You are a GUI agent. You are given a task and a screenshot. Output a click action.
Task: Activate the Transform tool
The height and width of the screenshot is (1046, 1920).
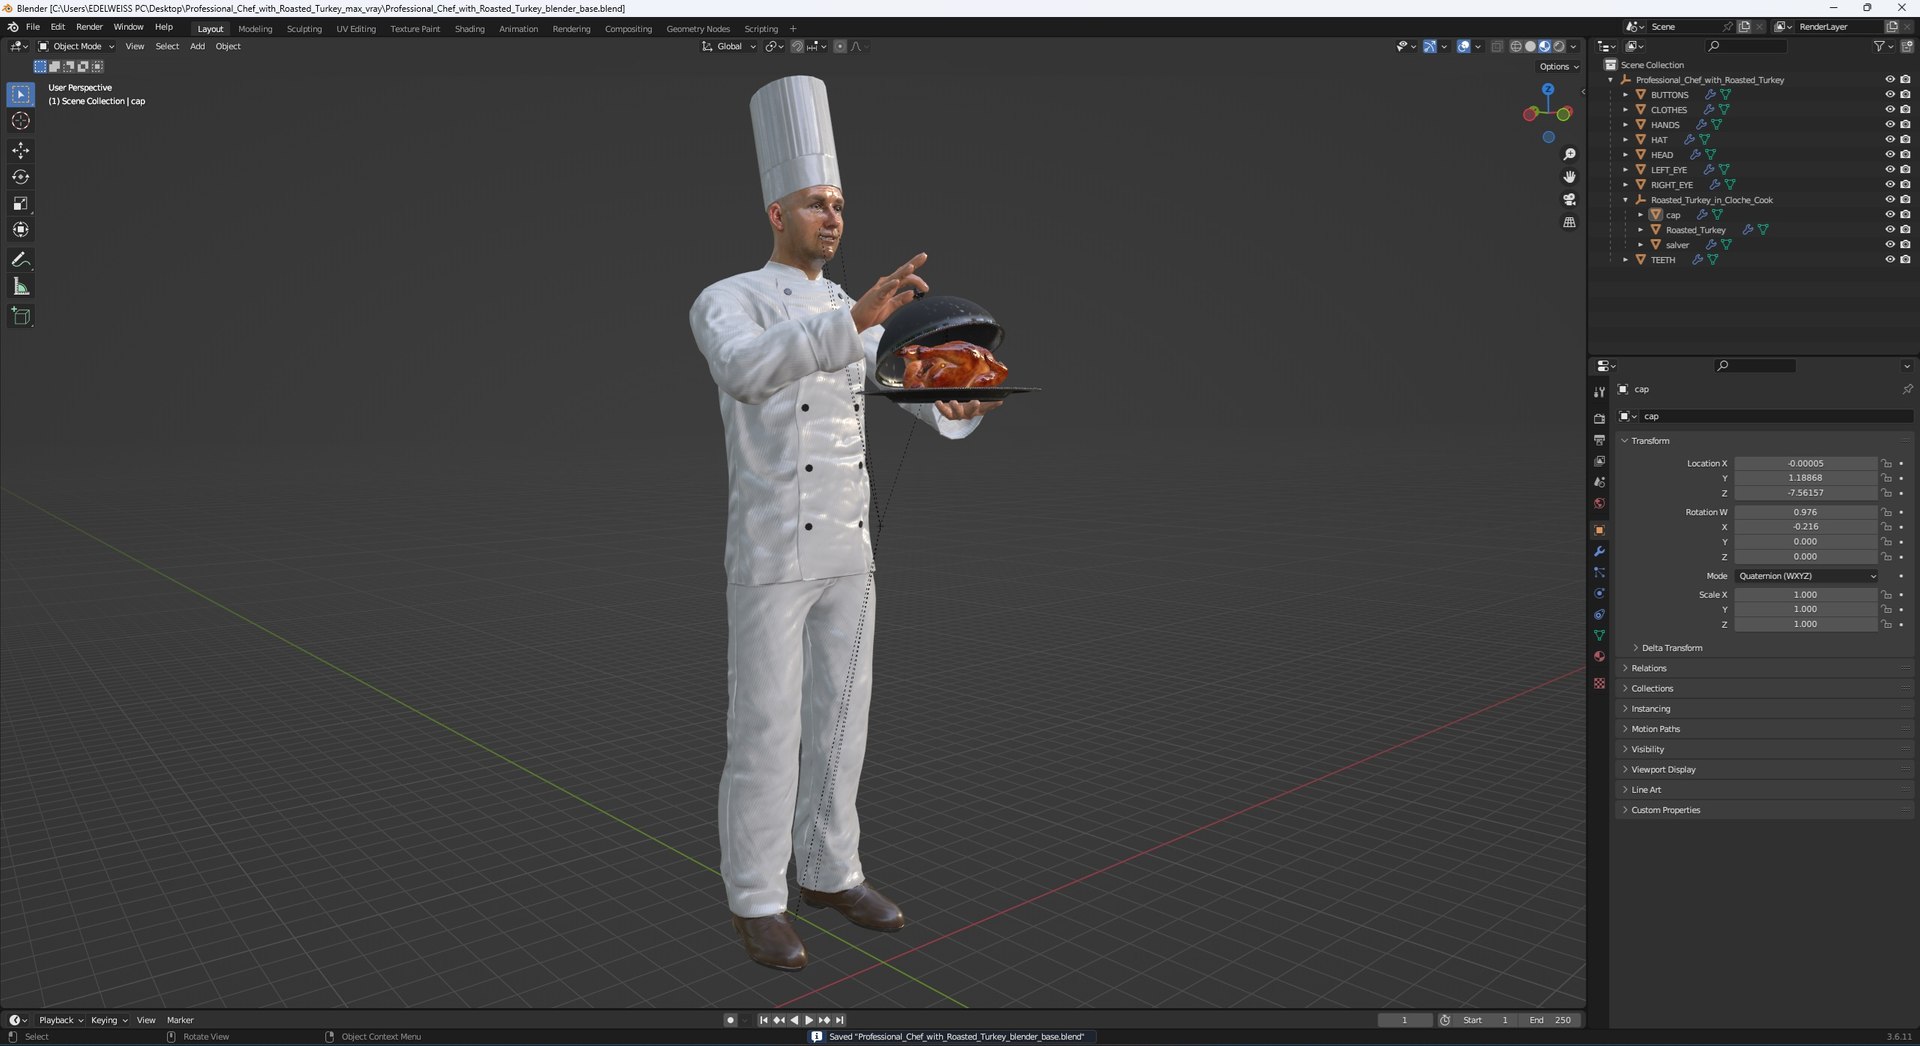[x=20, y=230]
